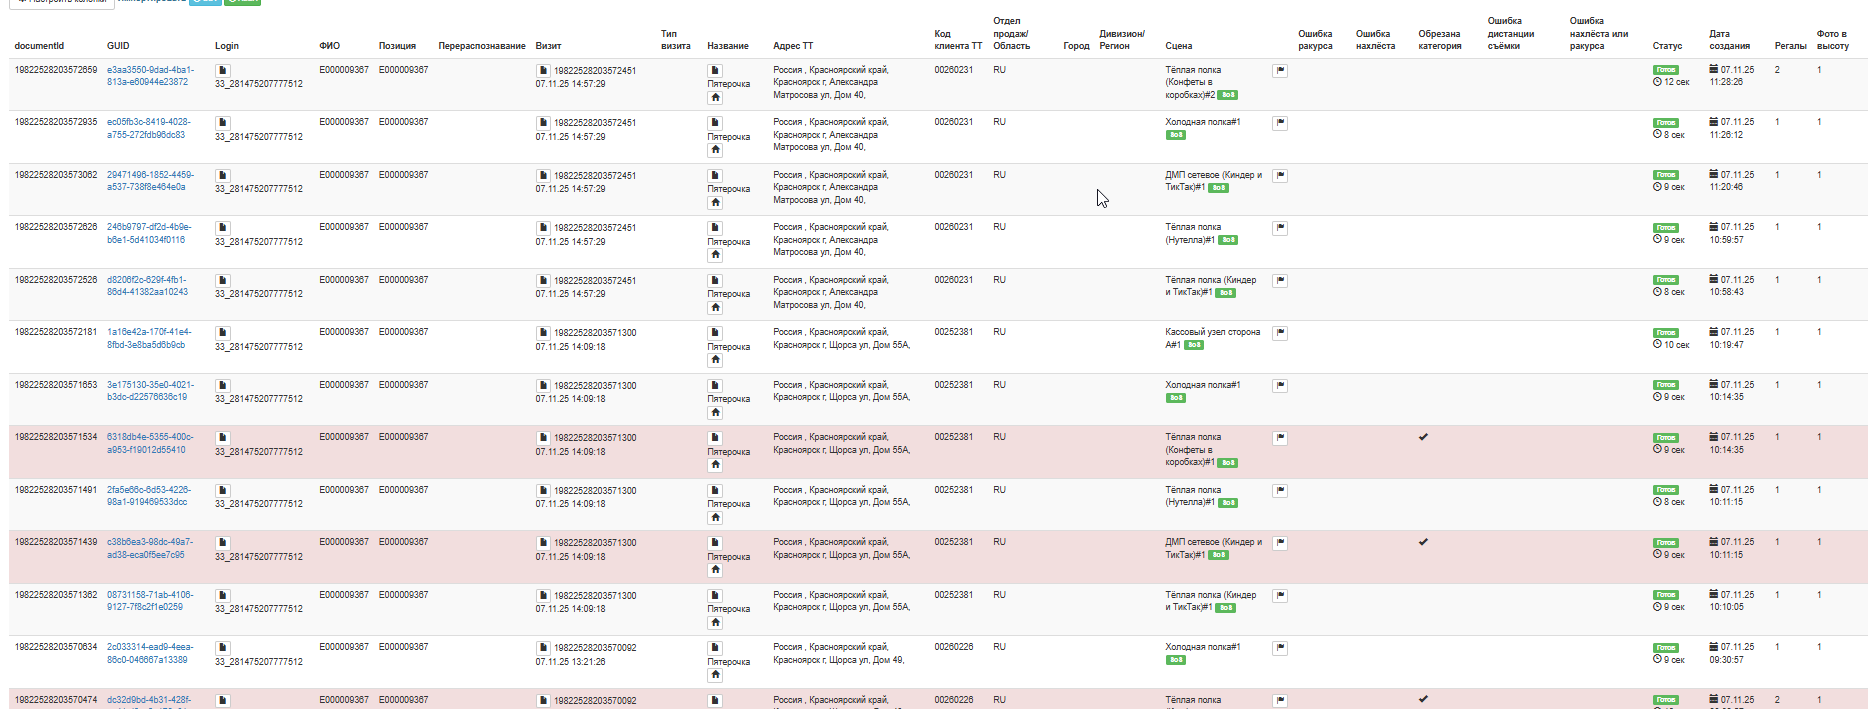Click calendar icon beside creation time 11:26:12

coord(1714,122)
